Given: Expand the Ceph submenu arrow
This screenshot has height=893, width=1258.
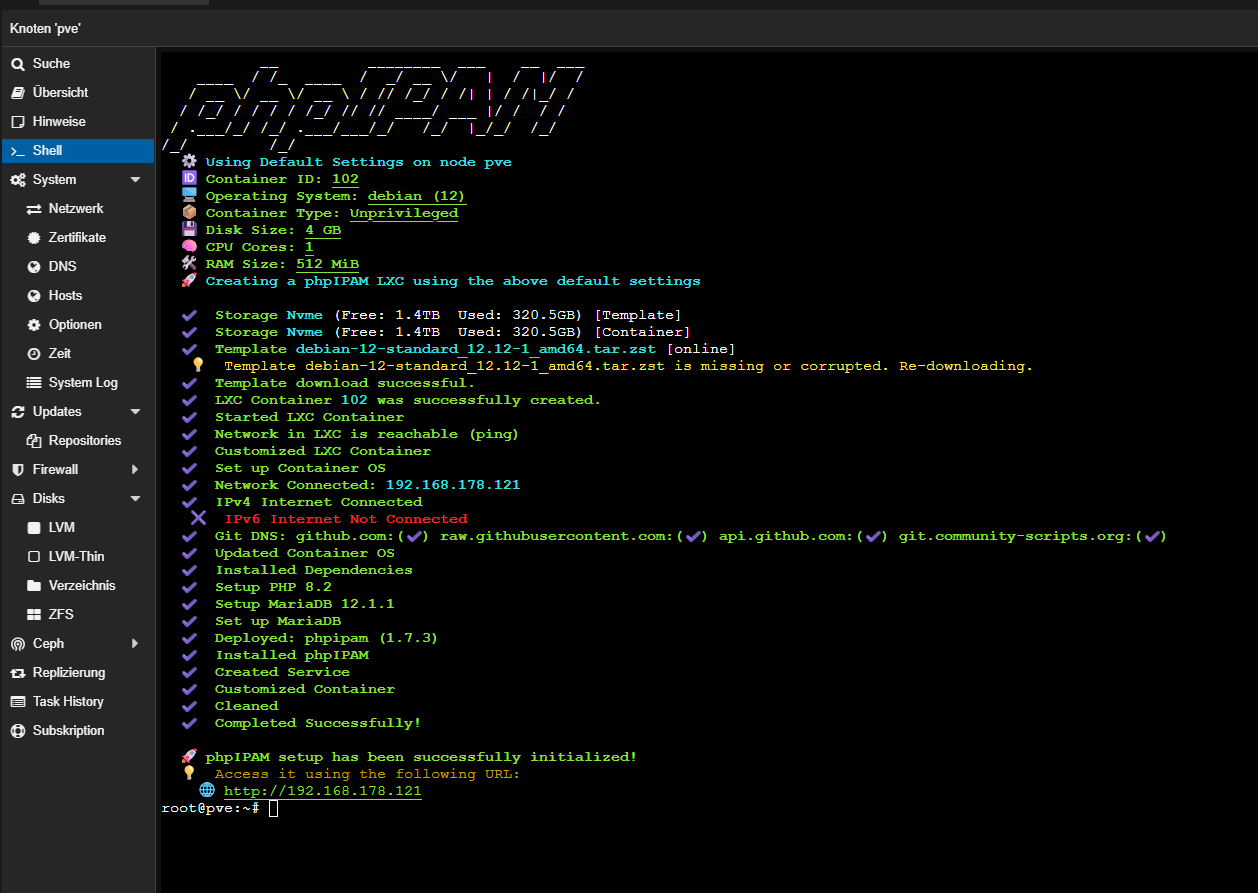Looking at the screenshot, I should tap(136, 644).
